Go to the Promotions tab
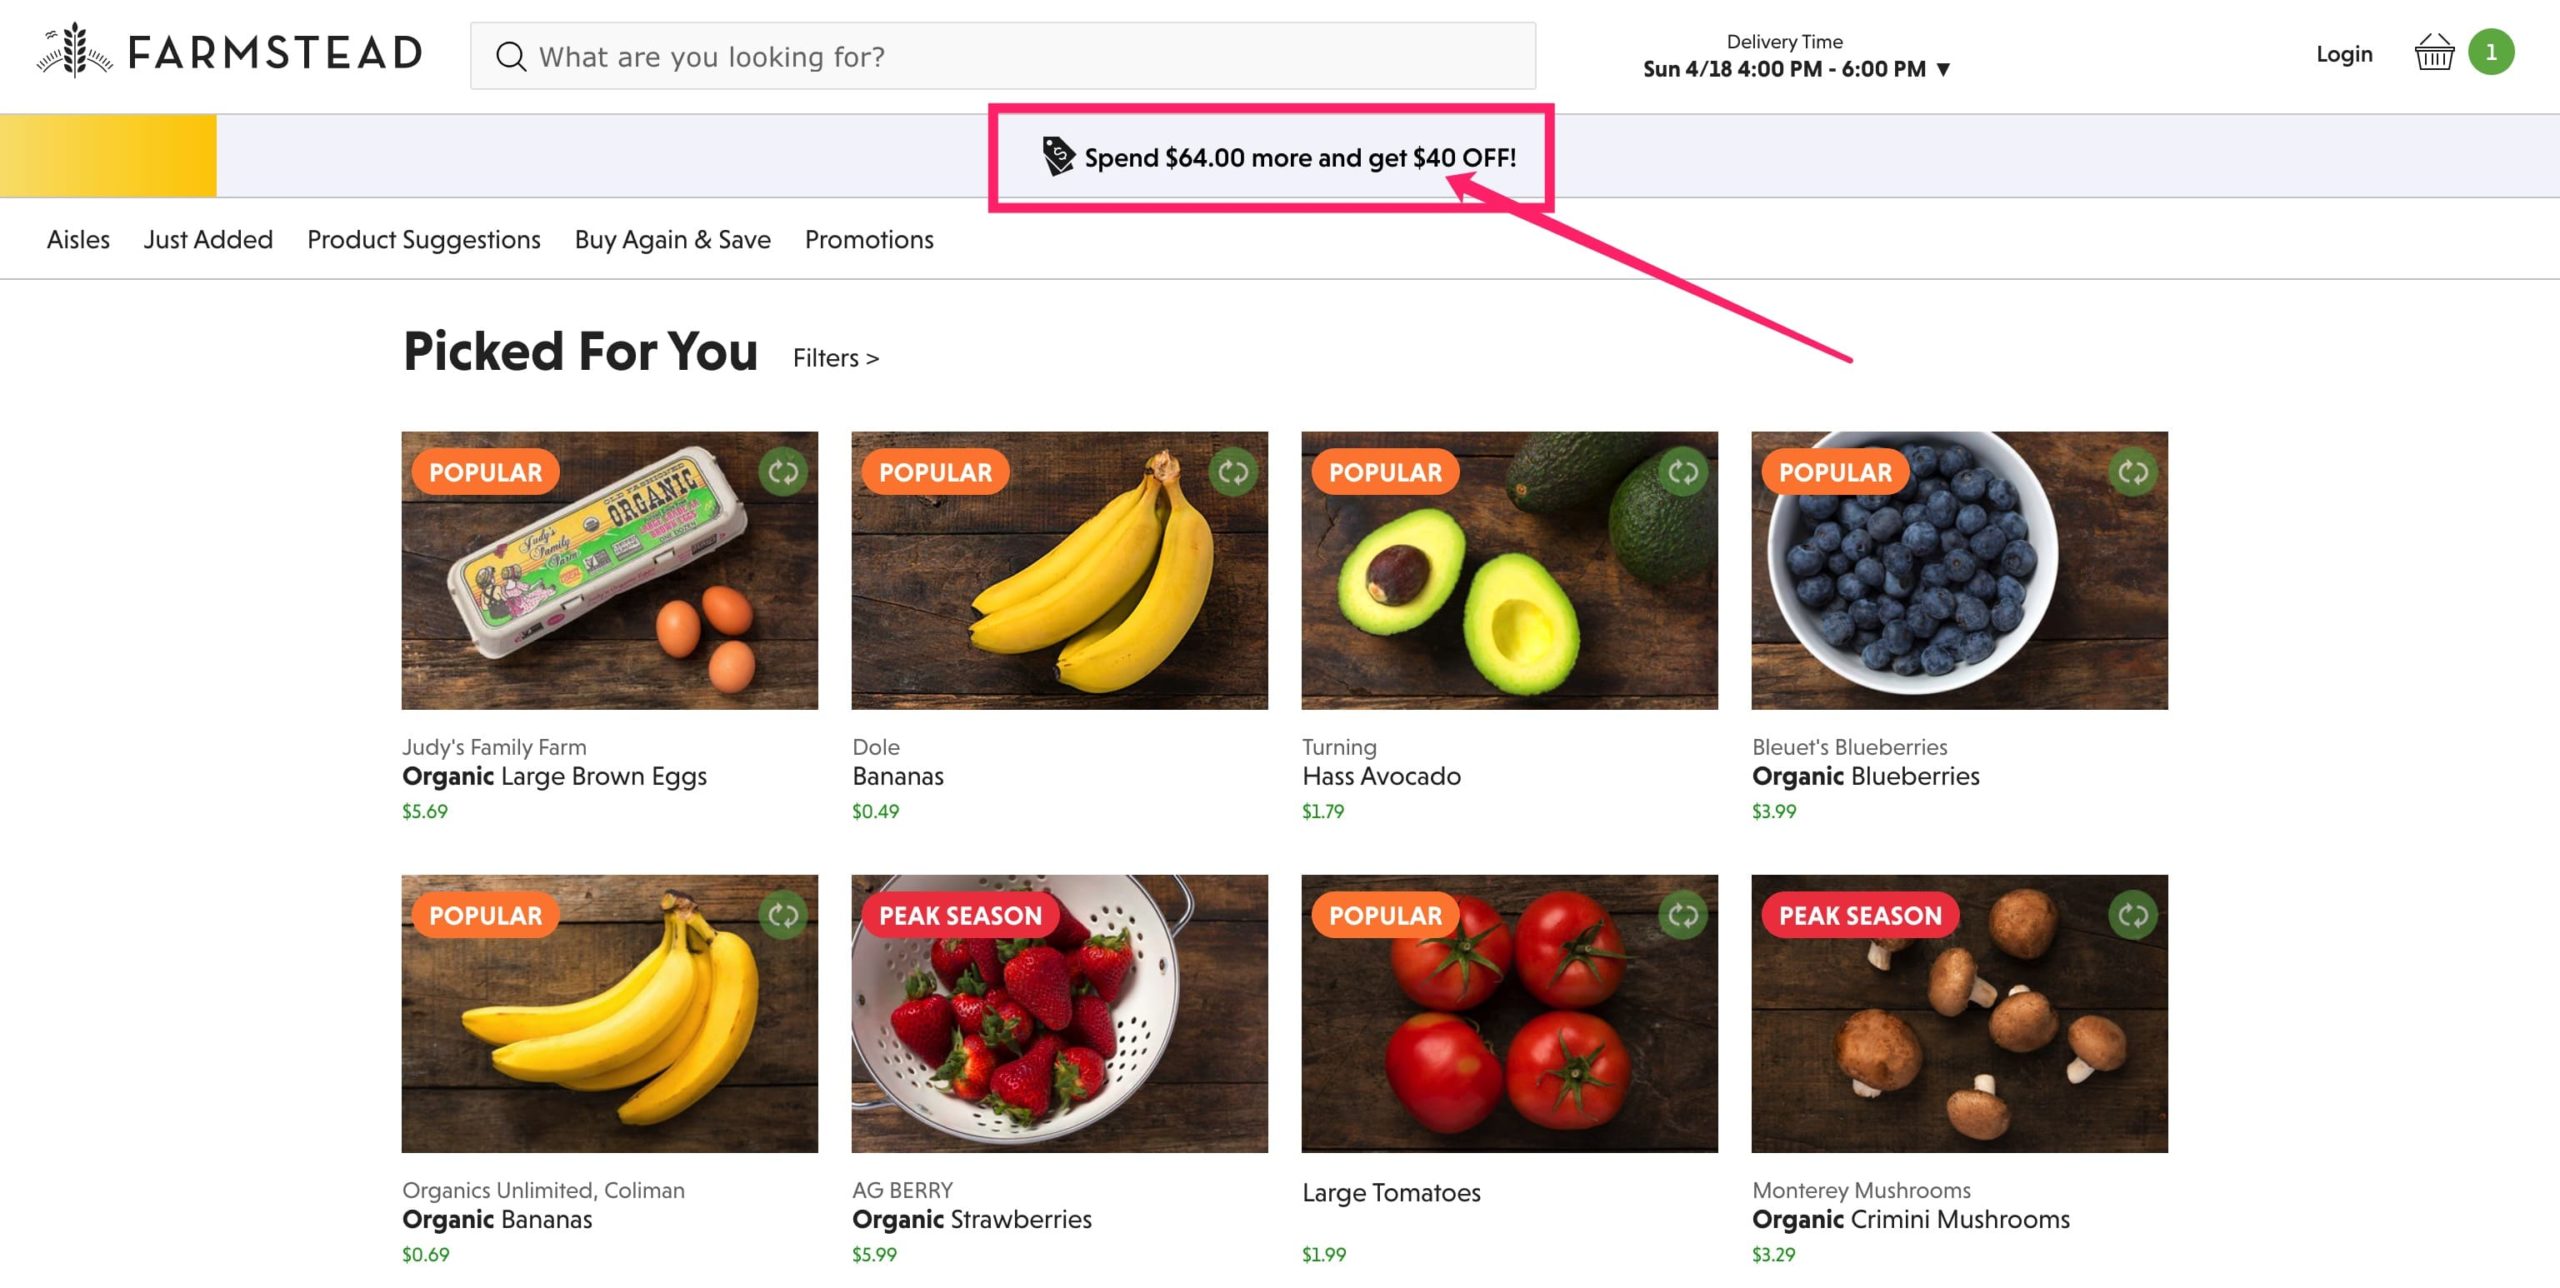The width and height of the screenshot is (2560, 1288). click(869, 240)
